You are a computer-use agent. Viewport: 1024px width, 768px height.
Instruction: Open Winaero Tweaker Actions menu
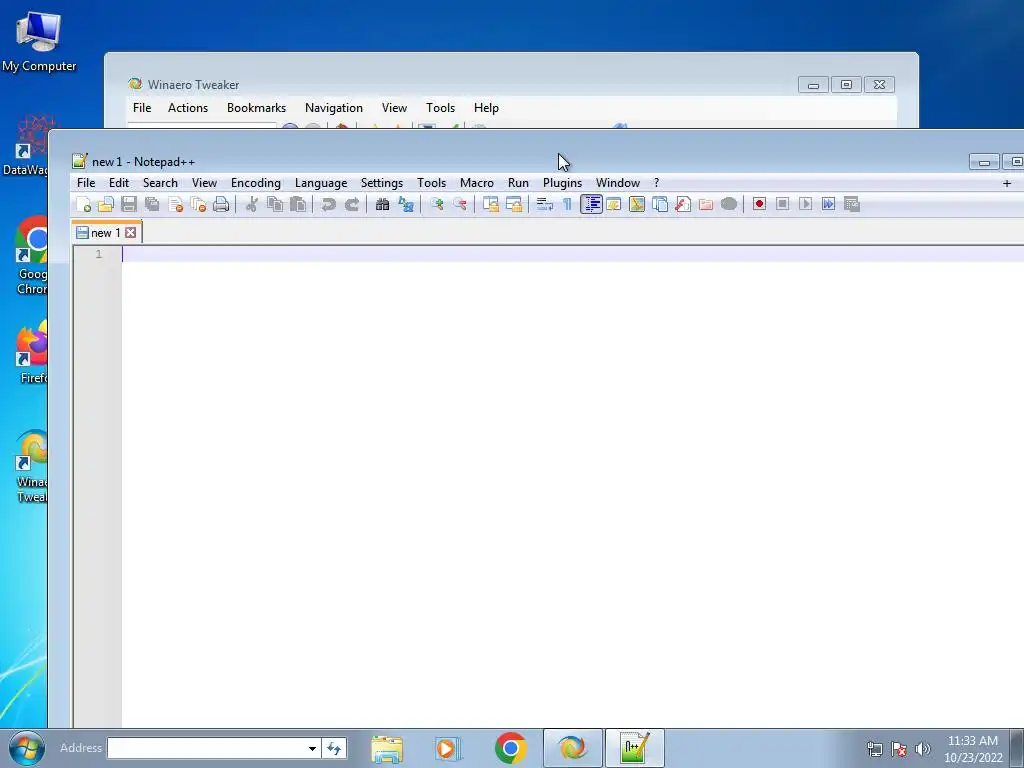(187, 108)
